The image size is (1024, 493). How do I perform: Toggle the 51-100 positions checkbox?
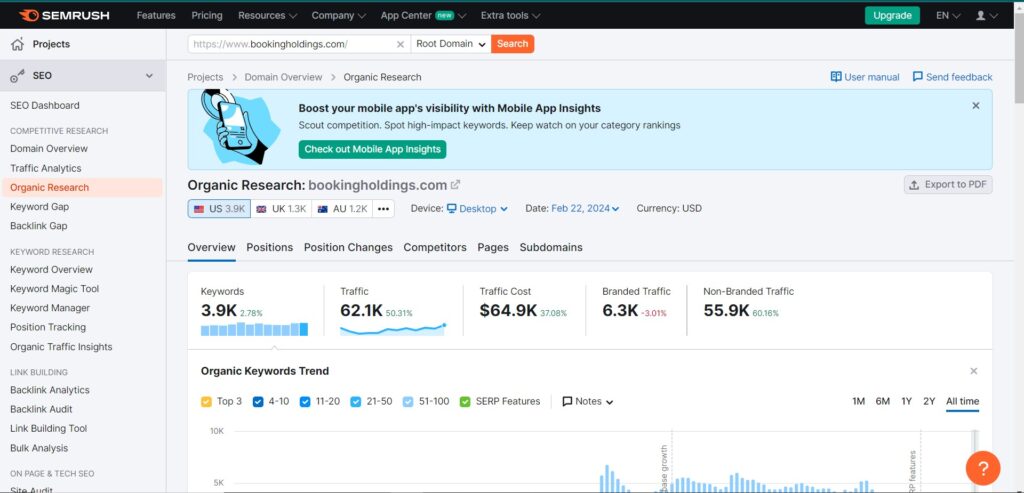(408, 402)
